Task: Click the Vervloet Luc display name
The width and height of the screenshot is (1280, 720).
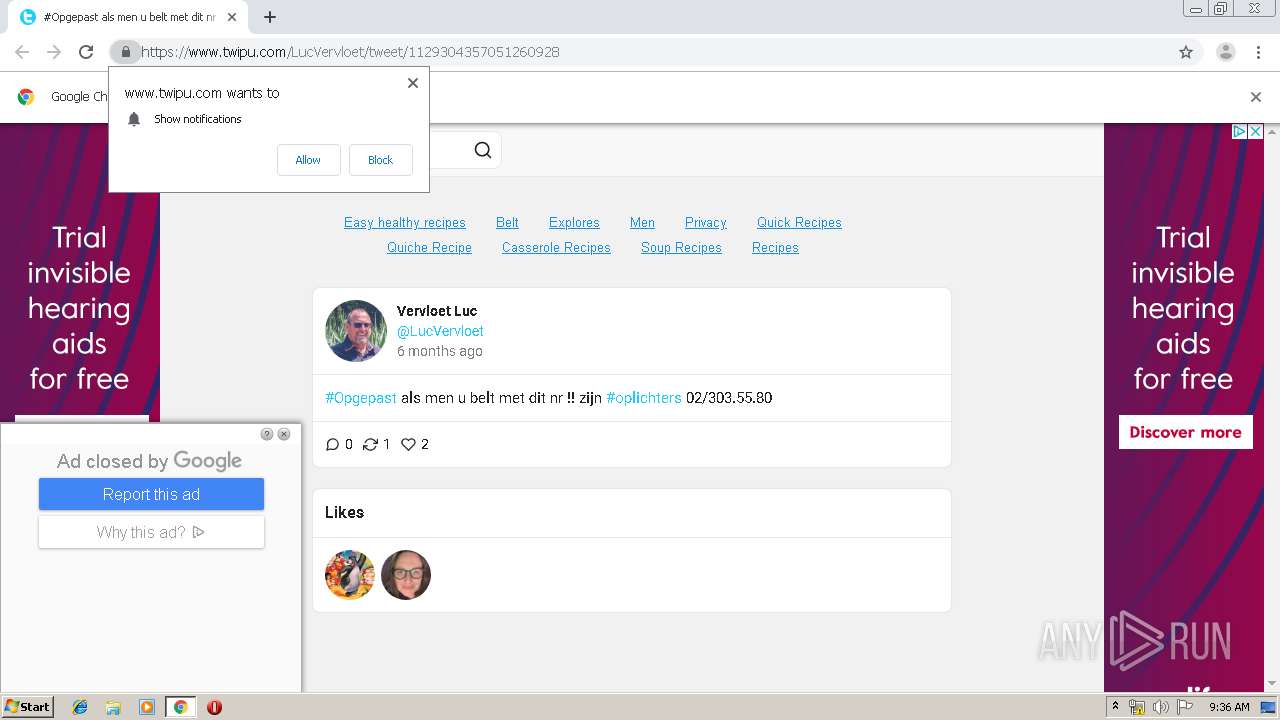Action: (437, 311)
